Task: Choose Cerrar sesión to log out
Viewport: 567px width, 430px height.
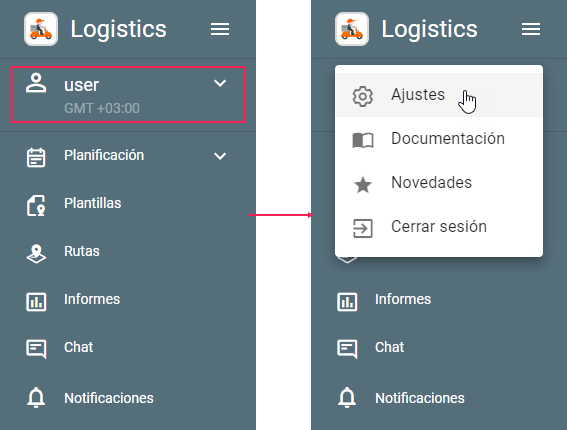Action: 439,227
